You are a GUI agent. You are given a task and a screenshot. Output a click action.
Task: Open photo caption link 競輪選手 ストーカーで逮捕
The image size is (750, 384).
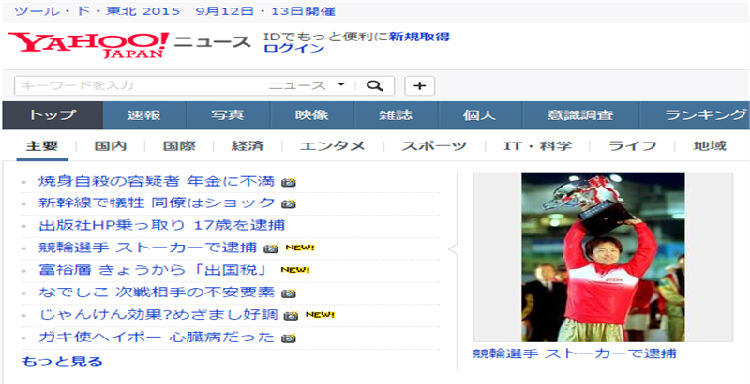click(x=574, y=354)
